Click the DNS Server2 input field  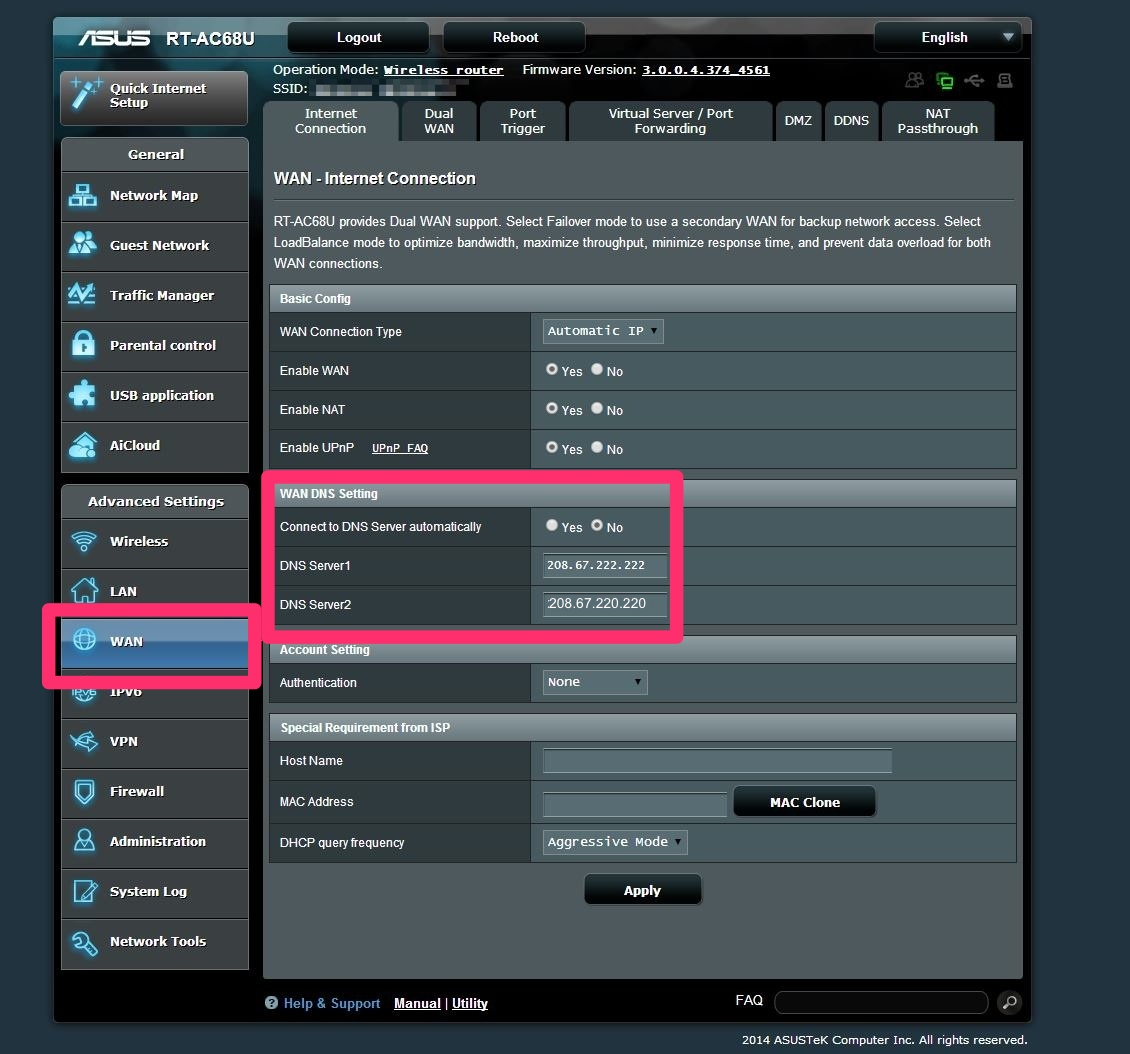(605, 604)
